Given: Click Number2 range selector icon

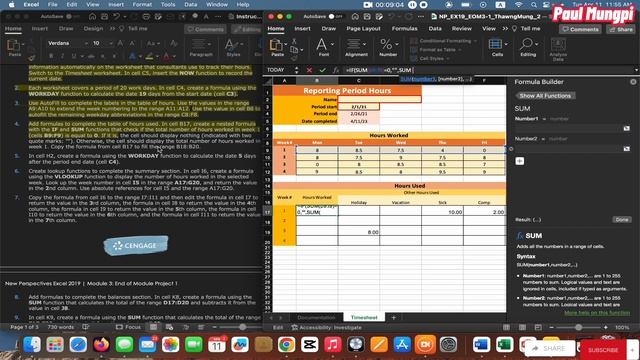Looking at the screenshot, I should point(627,149).
